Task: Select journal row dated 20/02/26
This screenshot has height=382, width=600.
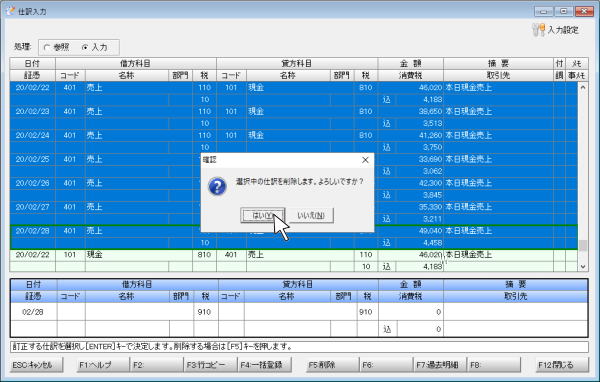Action: (x=293, y=189)
